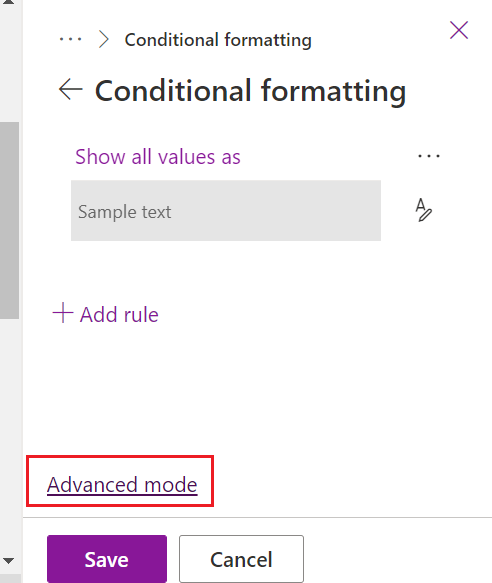Click the breadcrumb chevron separator arrow

103,39
